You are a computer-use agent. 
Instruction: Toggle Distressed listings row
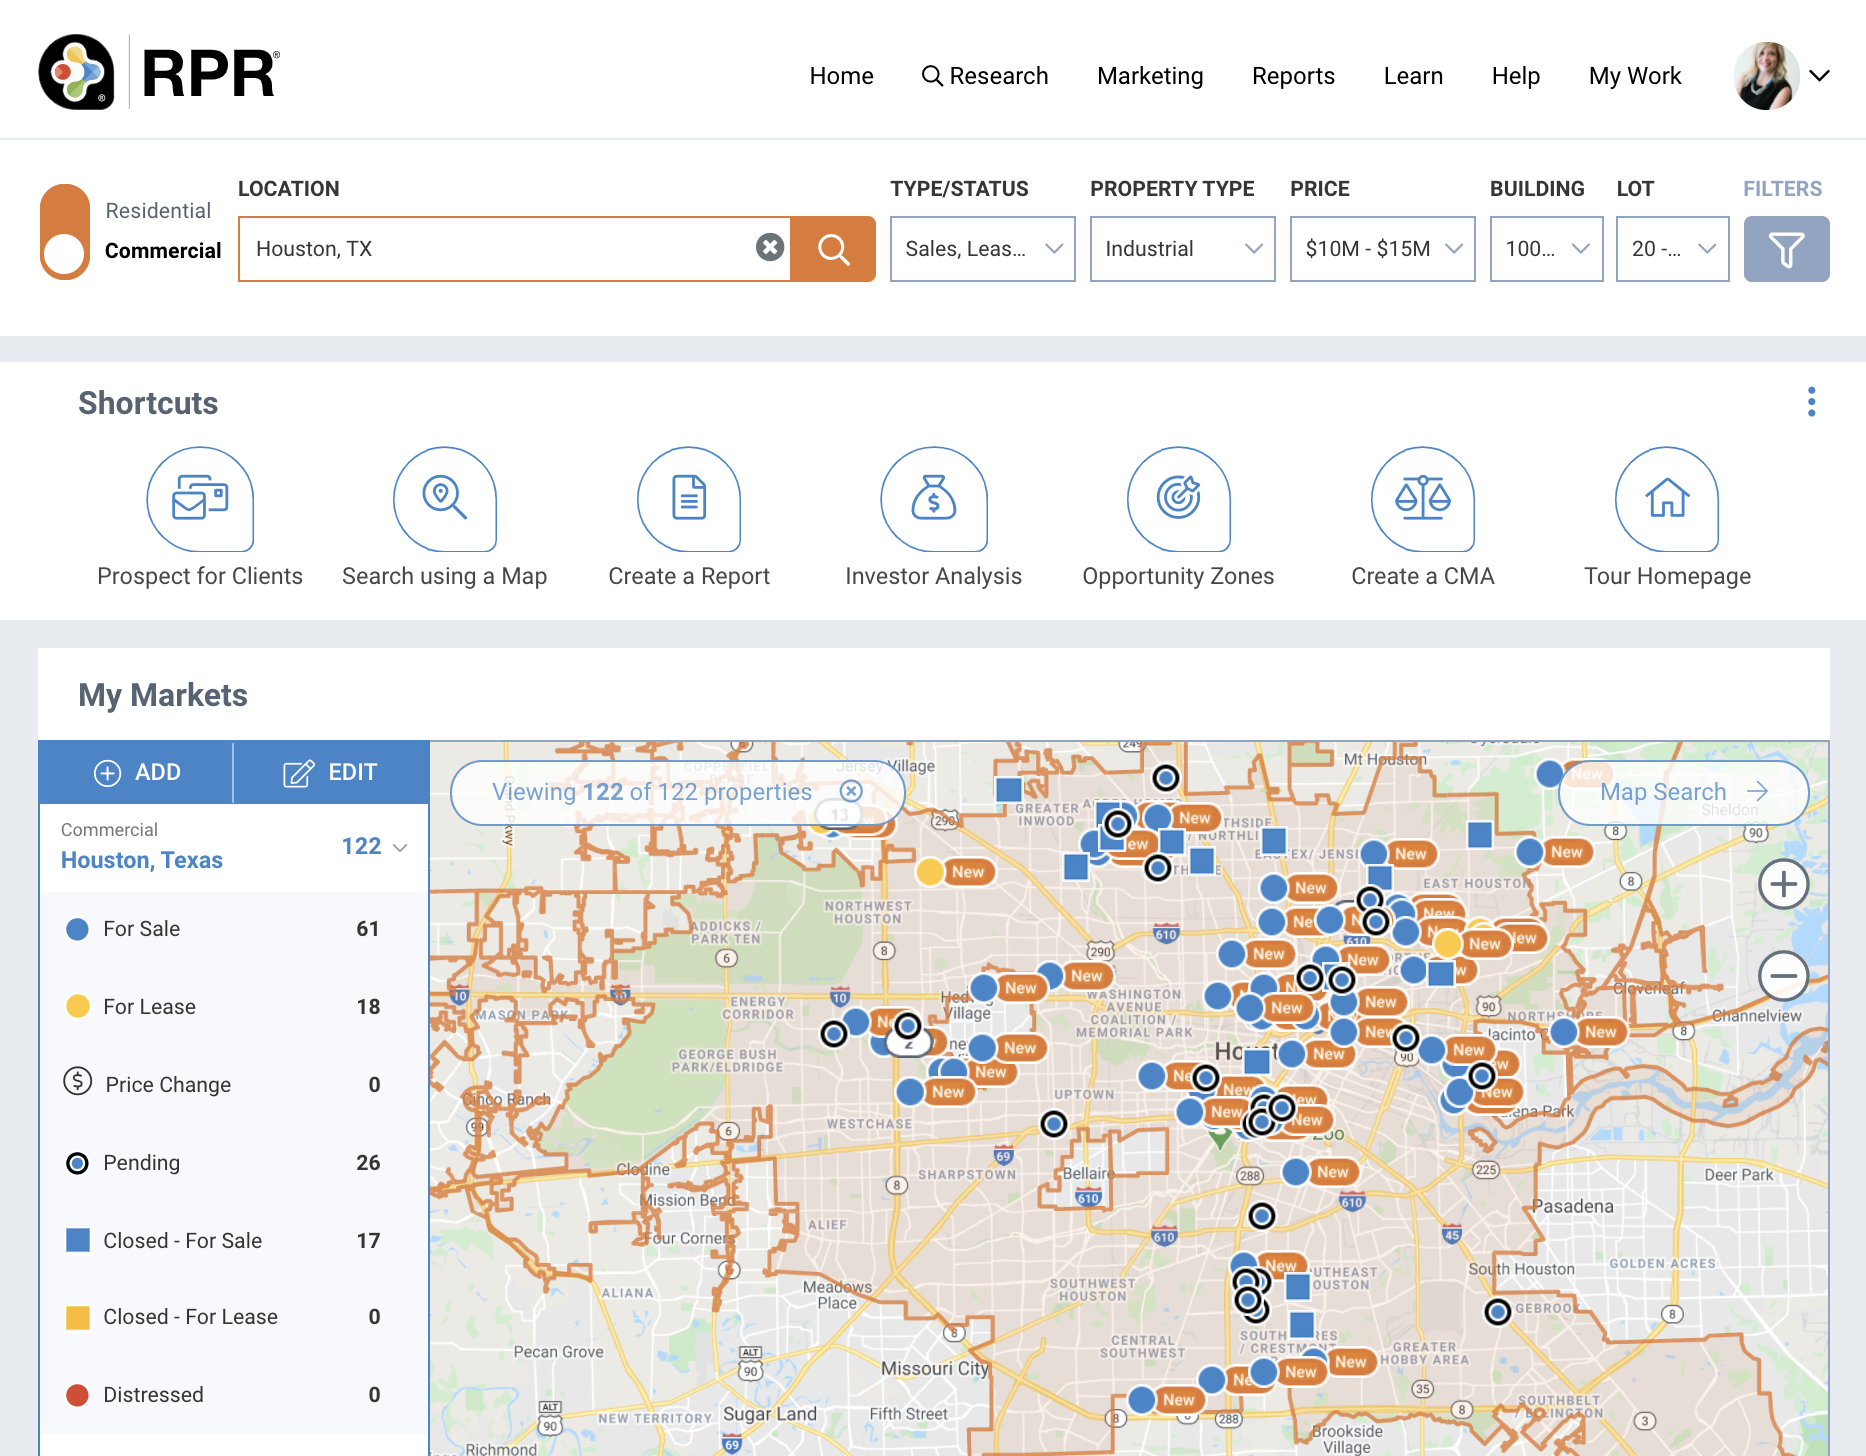click(234, 1395)
